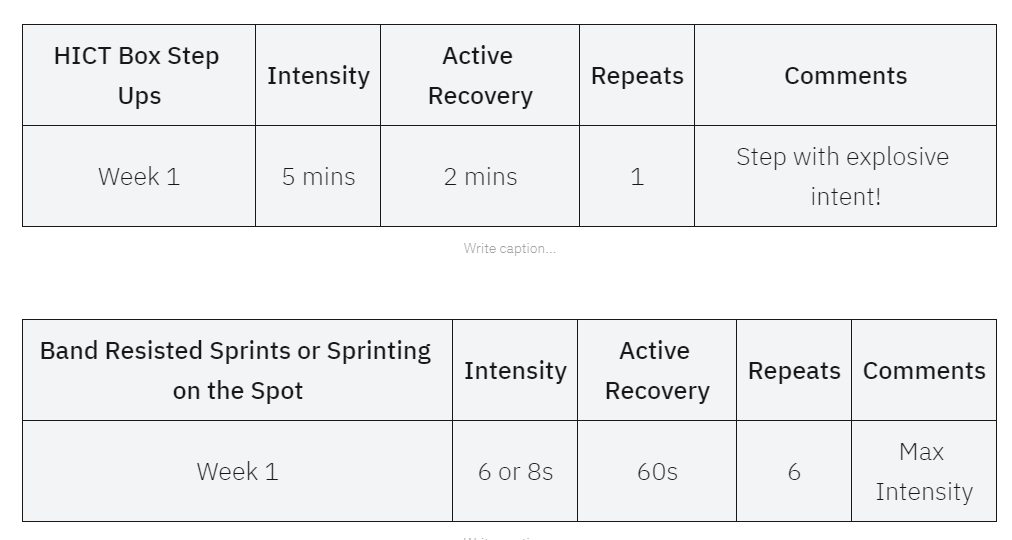Select the Week 1 cell in Sprints table
Viewport: 1012px width, 540px height.
click(x=237, y=472)
